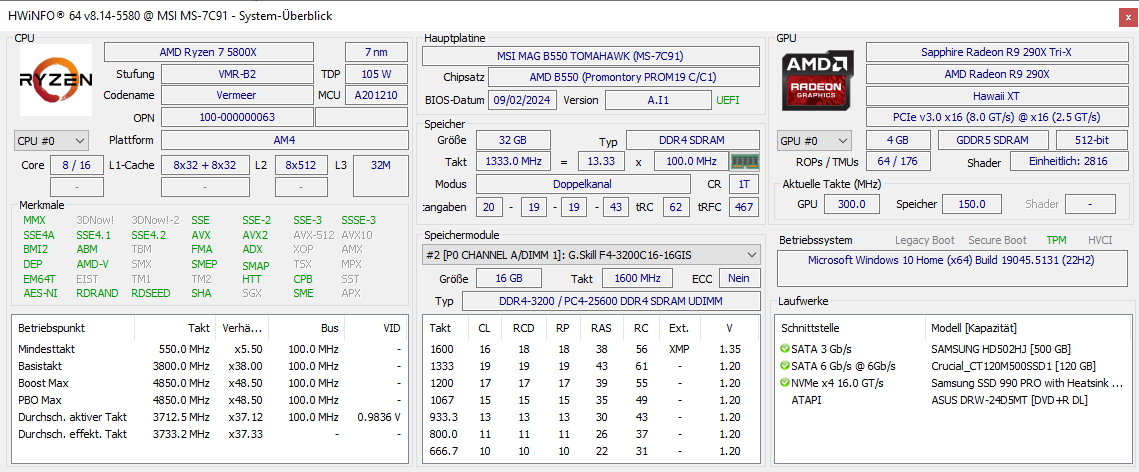Click the AMD-V feature label
1139x472 pixels.
click(x=92, y=264)
